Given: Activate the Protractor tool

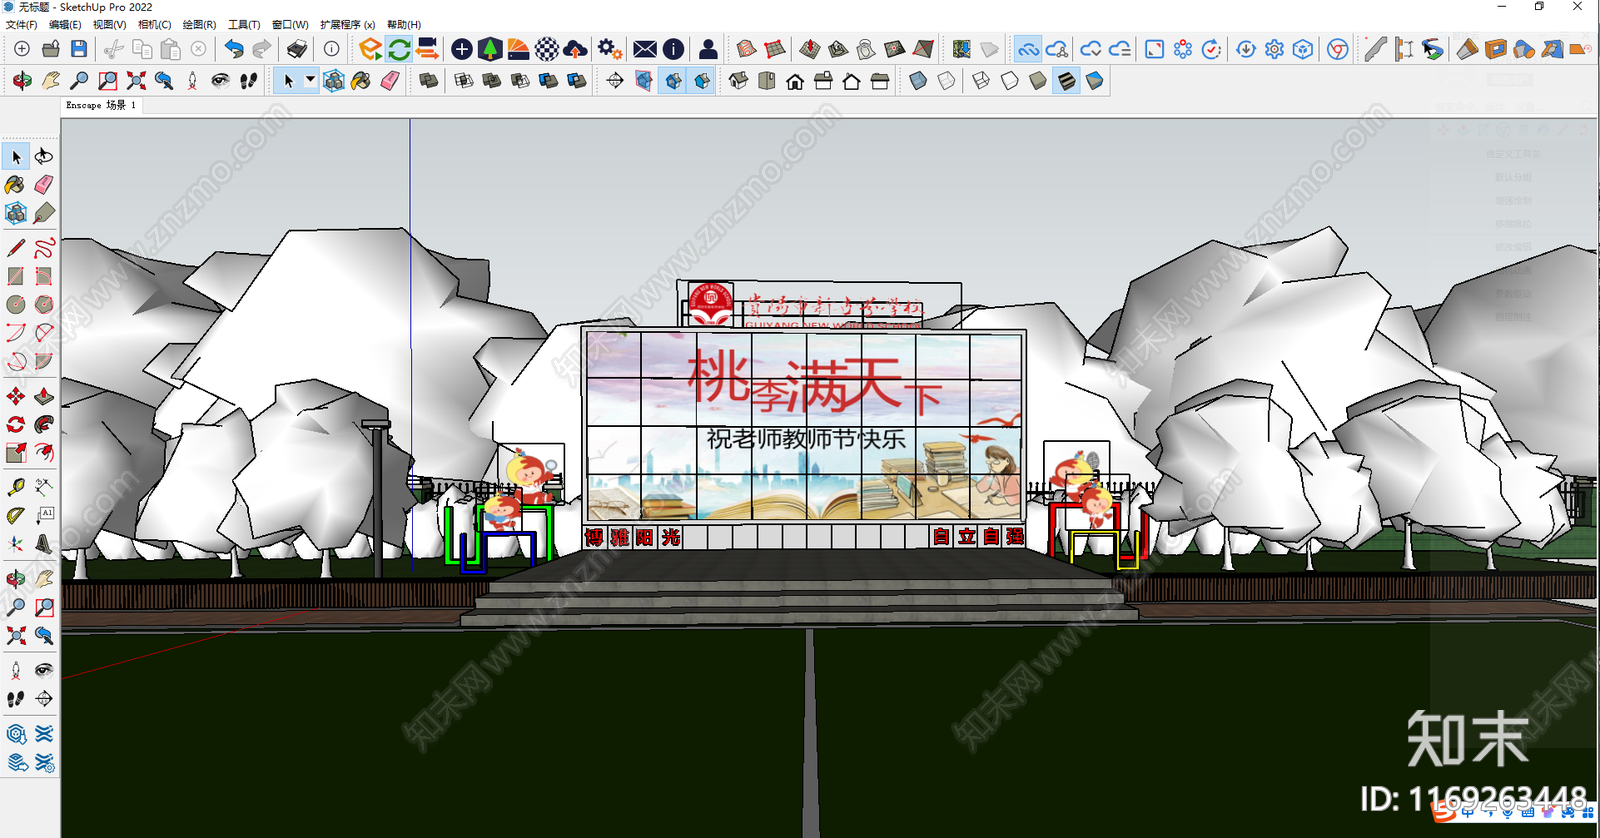Looking at the screenshot, I should tap(16, 515).
